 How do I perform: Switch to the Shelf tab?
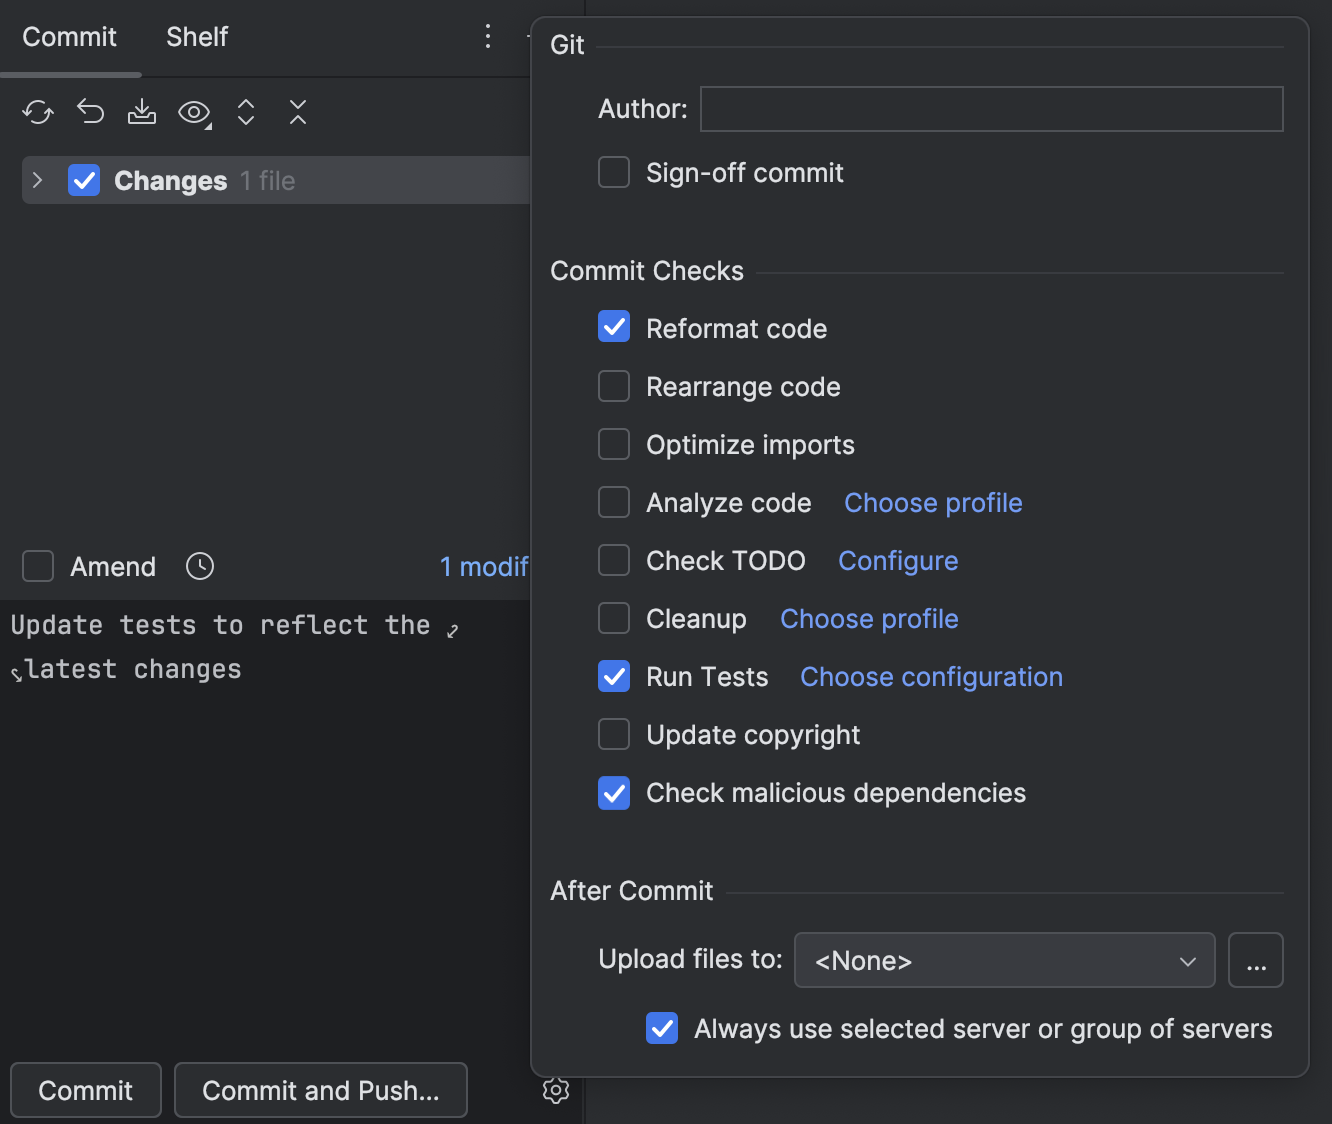[196, 37]
